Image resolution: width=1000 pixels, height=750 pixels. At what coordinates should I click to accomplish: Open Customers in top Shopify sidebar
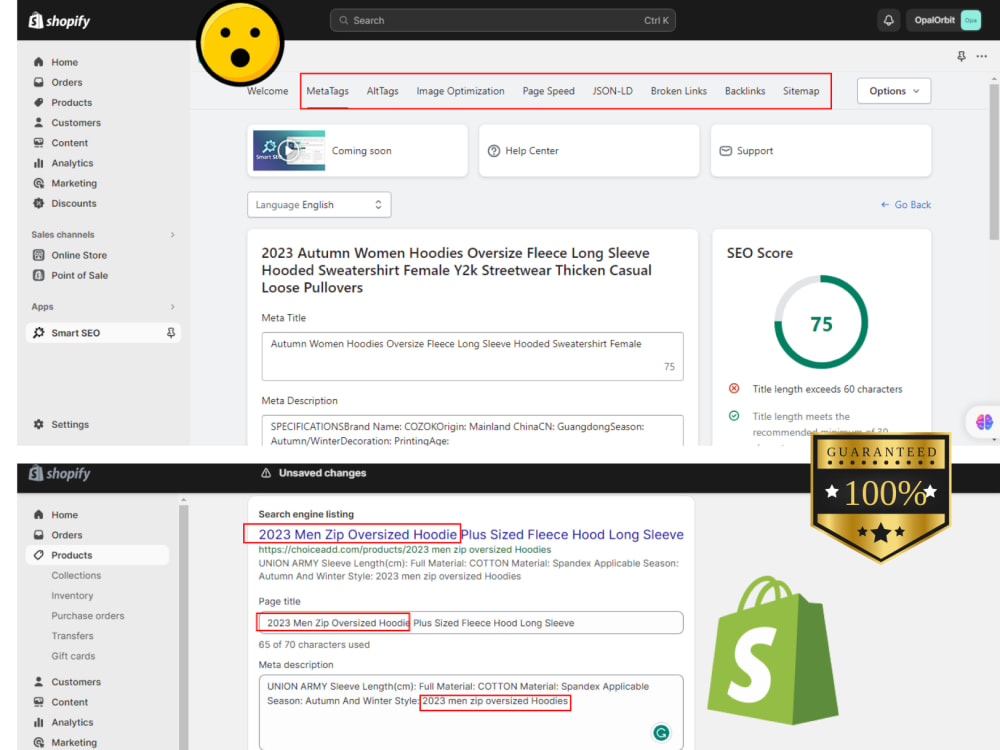point(75,122)
